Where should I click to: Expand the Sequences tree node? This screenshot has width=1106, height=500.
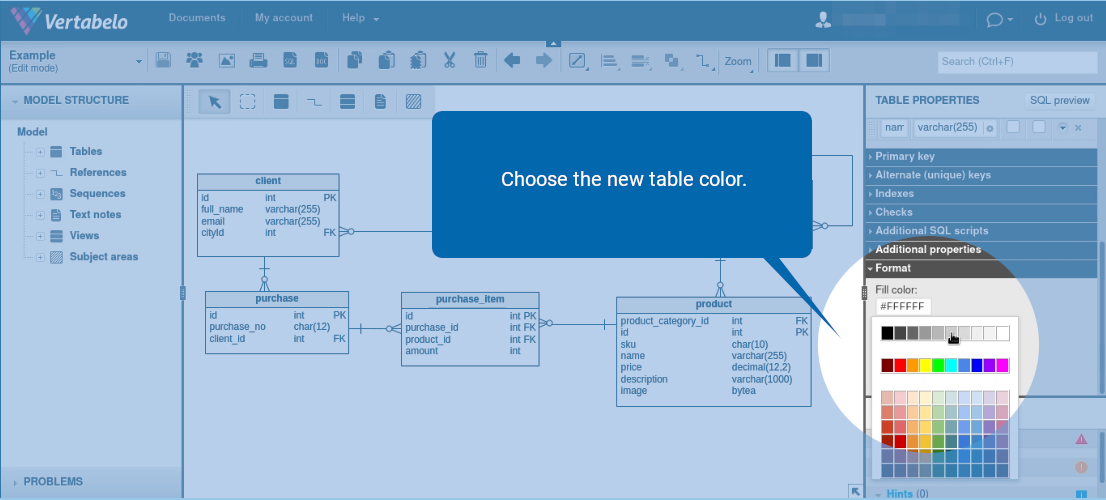point(40,195)
